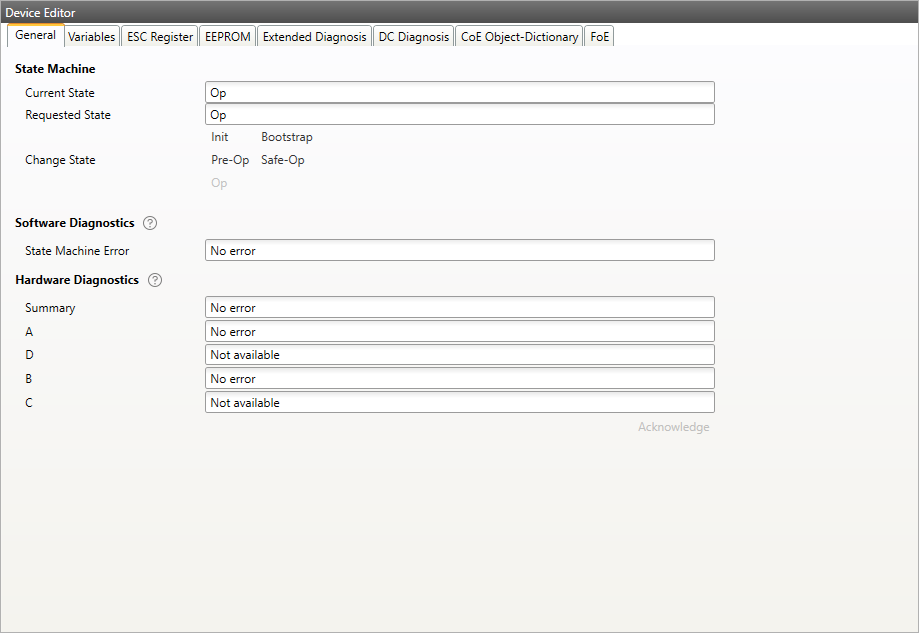Image resolution: width=919 pixels, height=633 pixels.
Task: Click the Current State field
Action: [x=459, y=93]
